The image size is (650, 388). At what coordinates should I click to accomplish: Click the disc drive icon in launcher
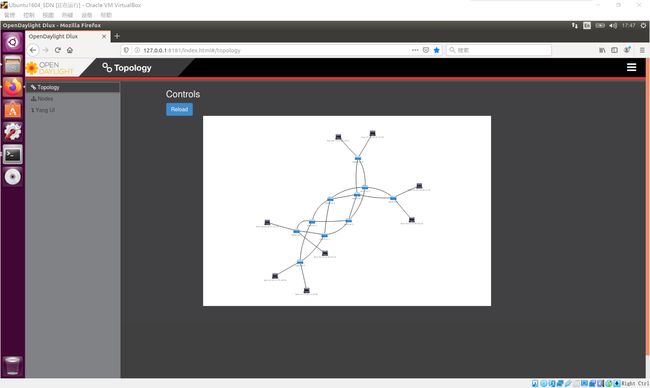click(13, 177)
